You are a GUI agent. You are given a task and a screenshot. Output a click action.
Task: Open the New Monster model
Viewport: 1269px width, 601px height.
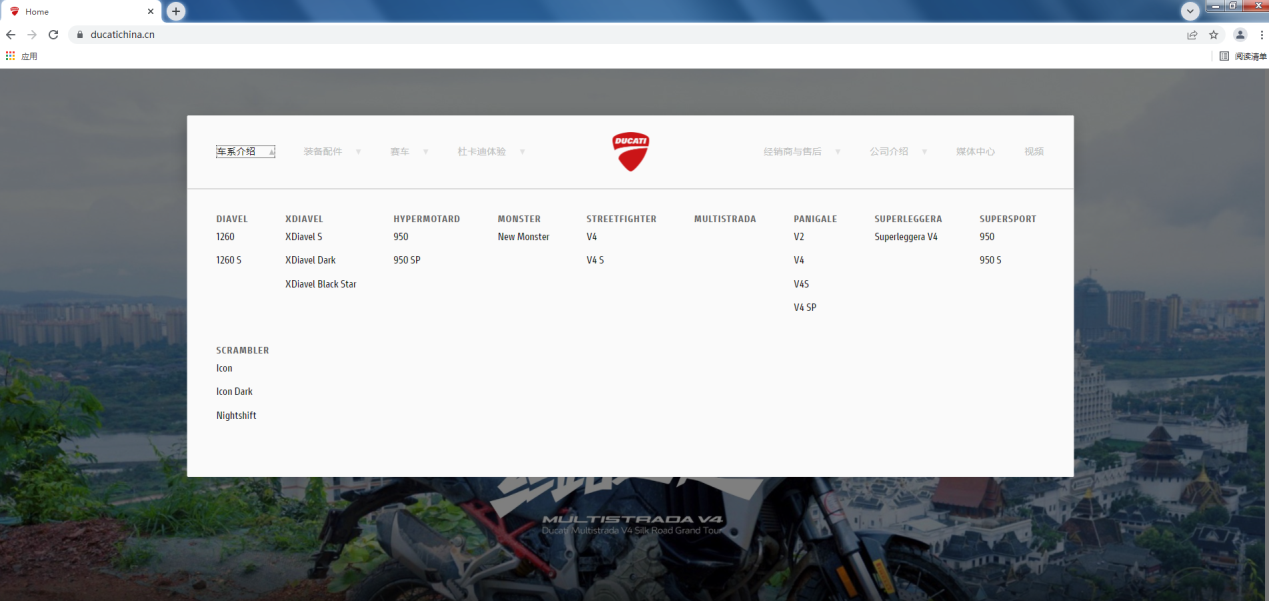pos(524,237)
